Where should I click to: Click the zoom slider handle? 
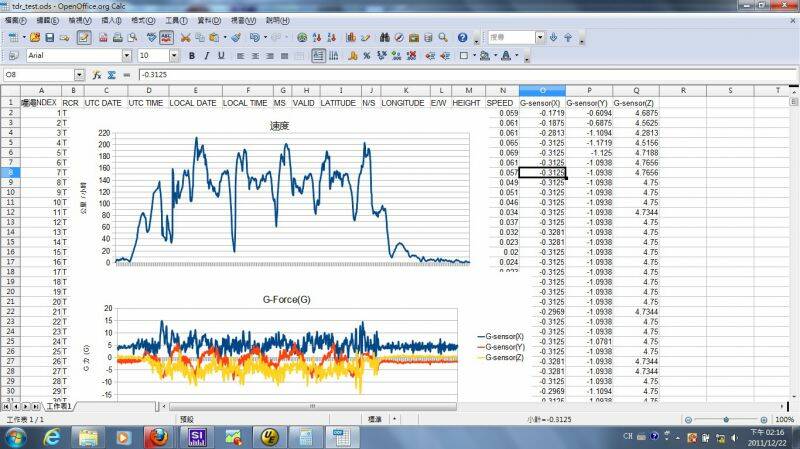pos(726,420)
